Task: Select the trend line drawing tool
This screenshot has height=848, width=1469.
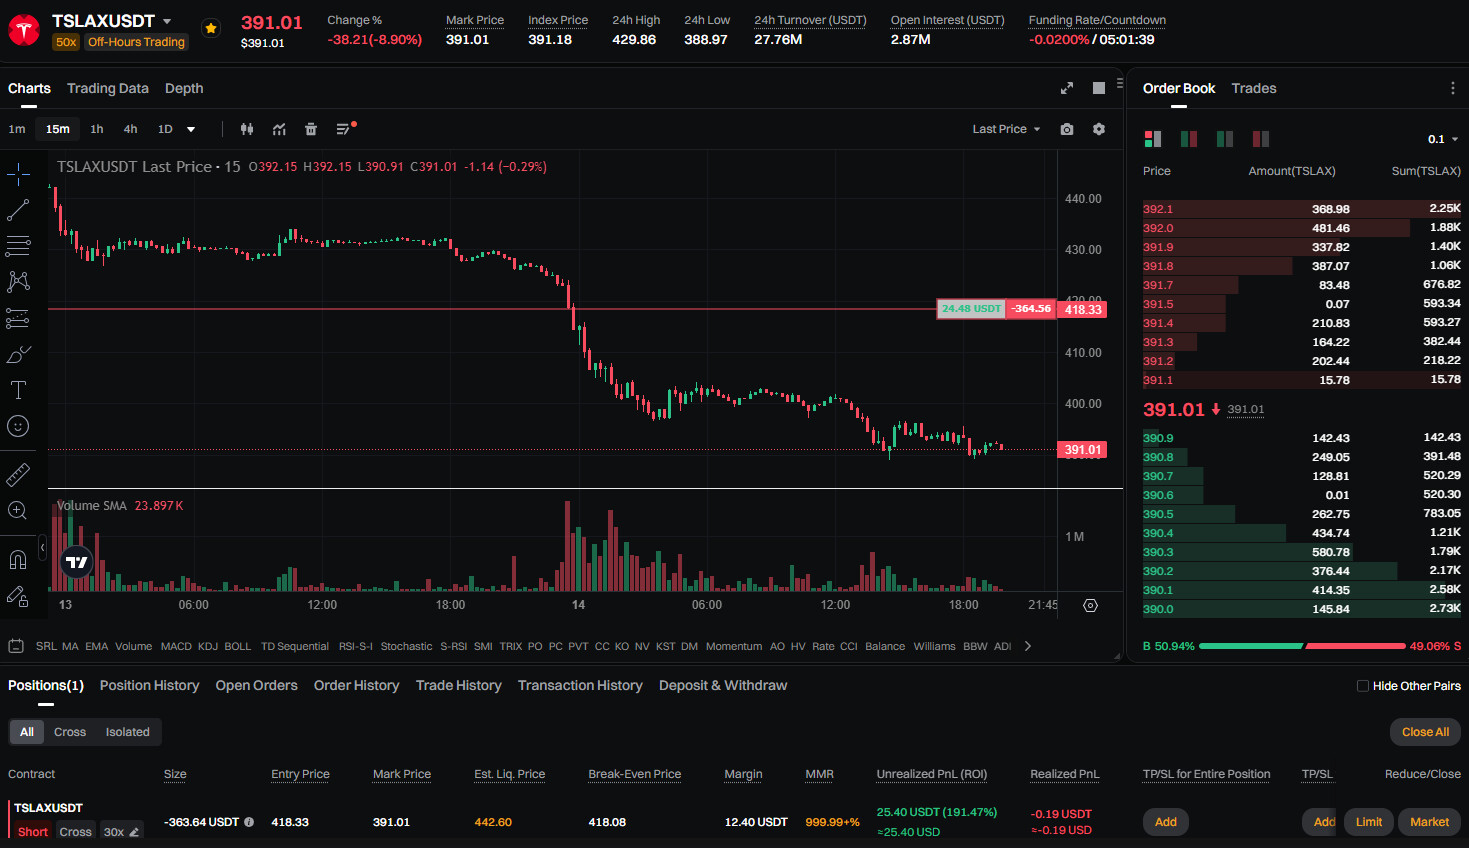Action: point(18,210)
